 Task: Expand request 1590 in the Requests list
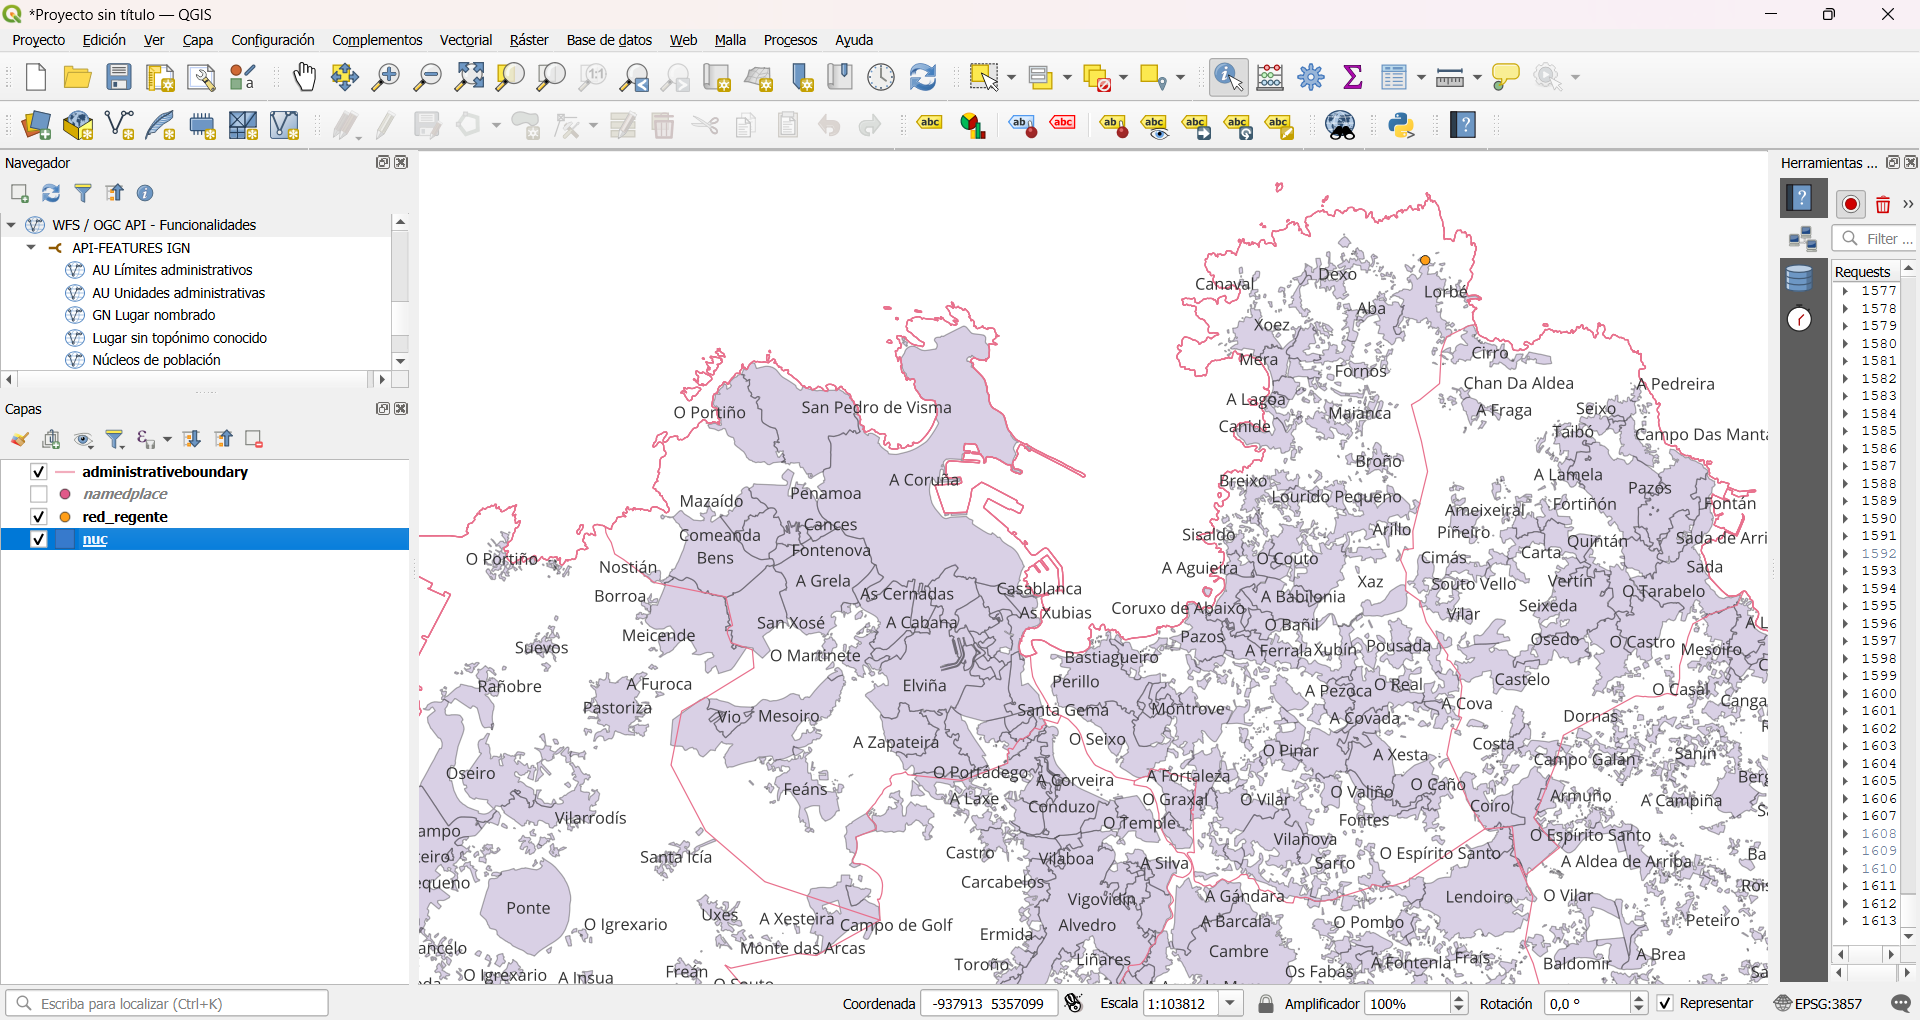point(1846,519)
